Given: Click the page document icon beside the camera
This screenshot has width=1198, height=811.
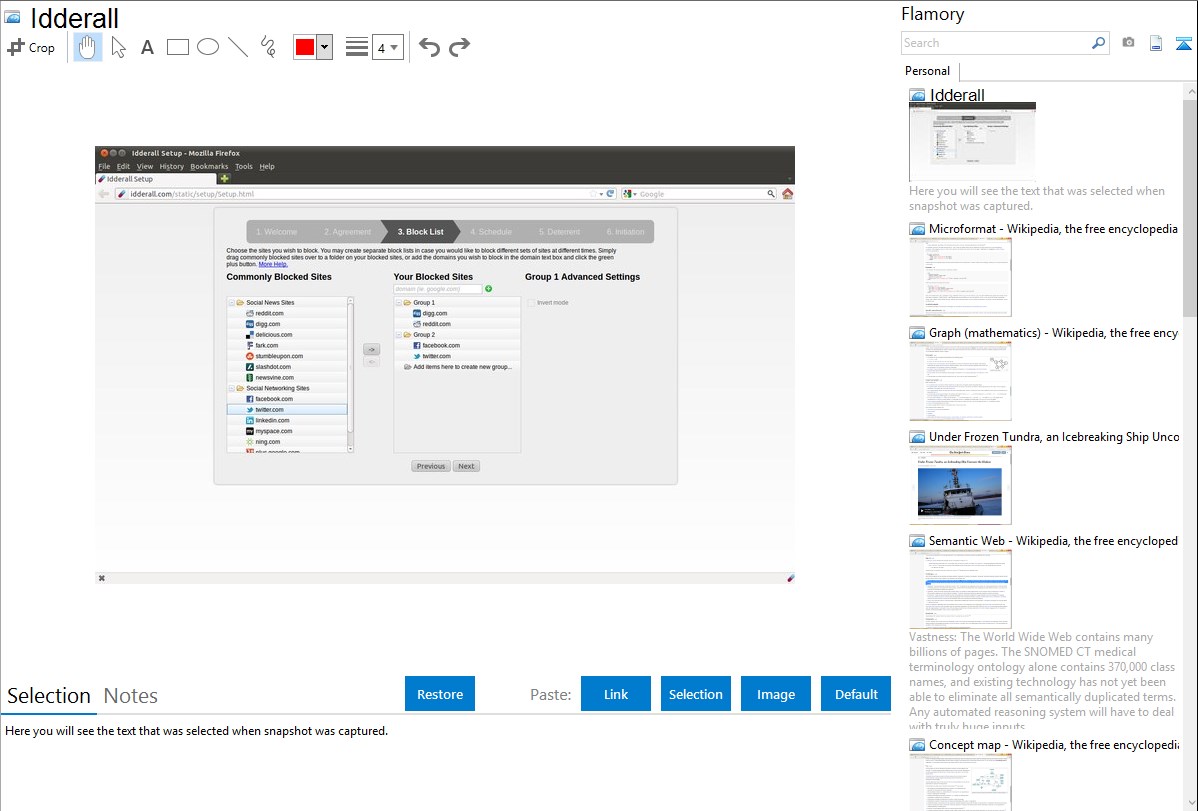Looking at the screenshot, I should (1156, 43).
